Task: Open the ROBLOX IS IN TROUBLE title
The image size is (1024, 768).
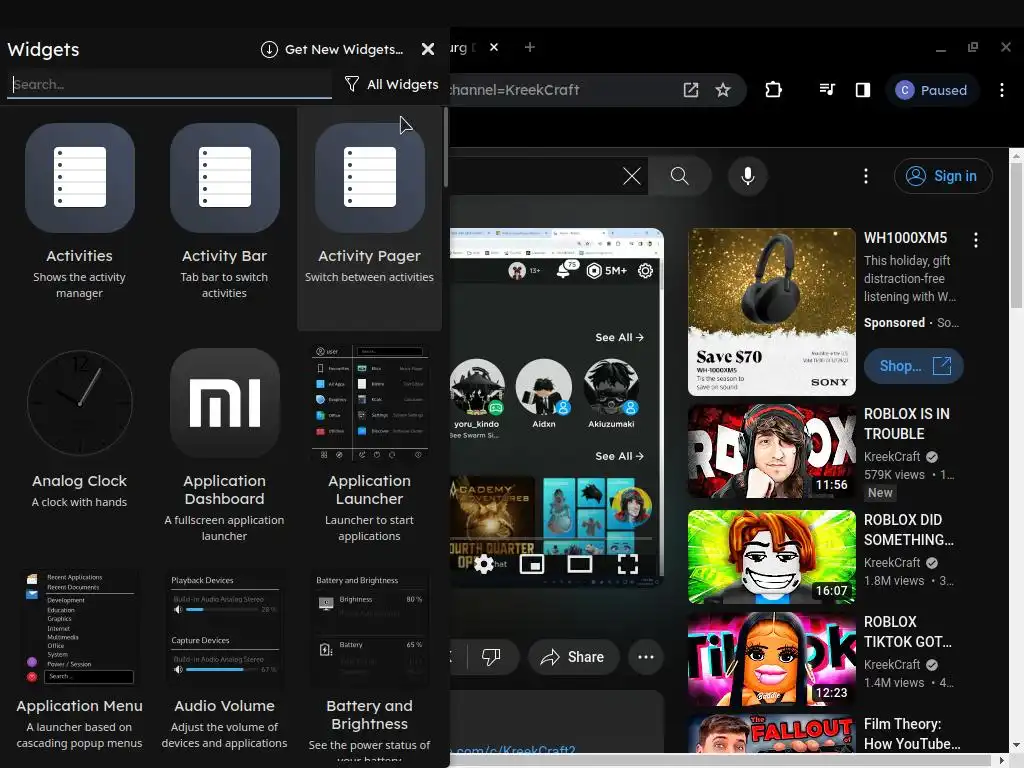Action: pos(907,423)
